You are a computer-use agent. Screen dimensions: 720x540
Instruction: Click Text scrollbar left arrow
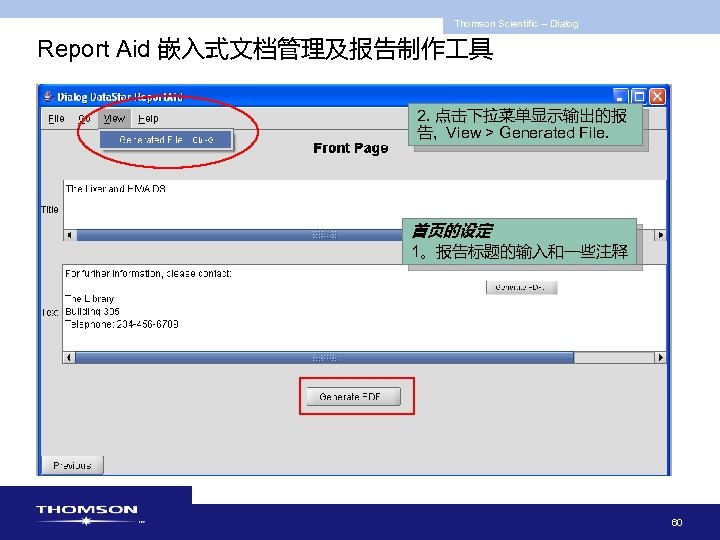point(69,357)
